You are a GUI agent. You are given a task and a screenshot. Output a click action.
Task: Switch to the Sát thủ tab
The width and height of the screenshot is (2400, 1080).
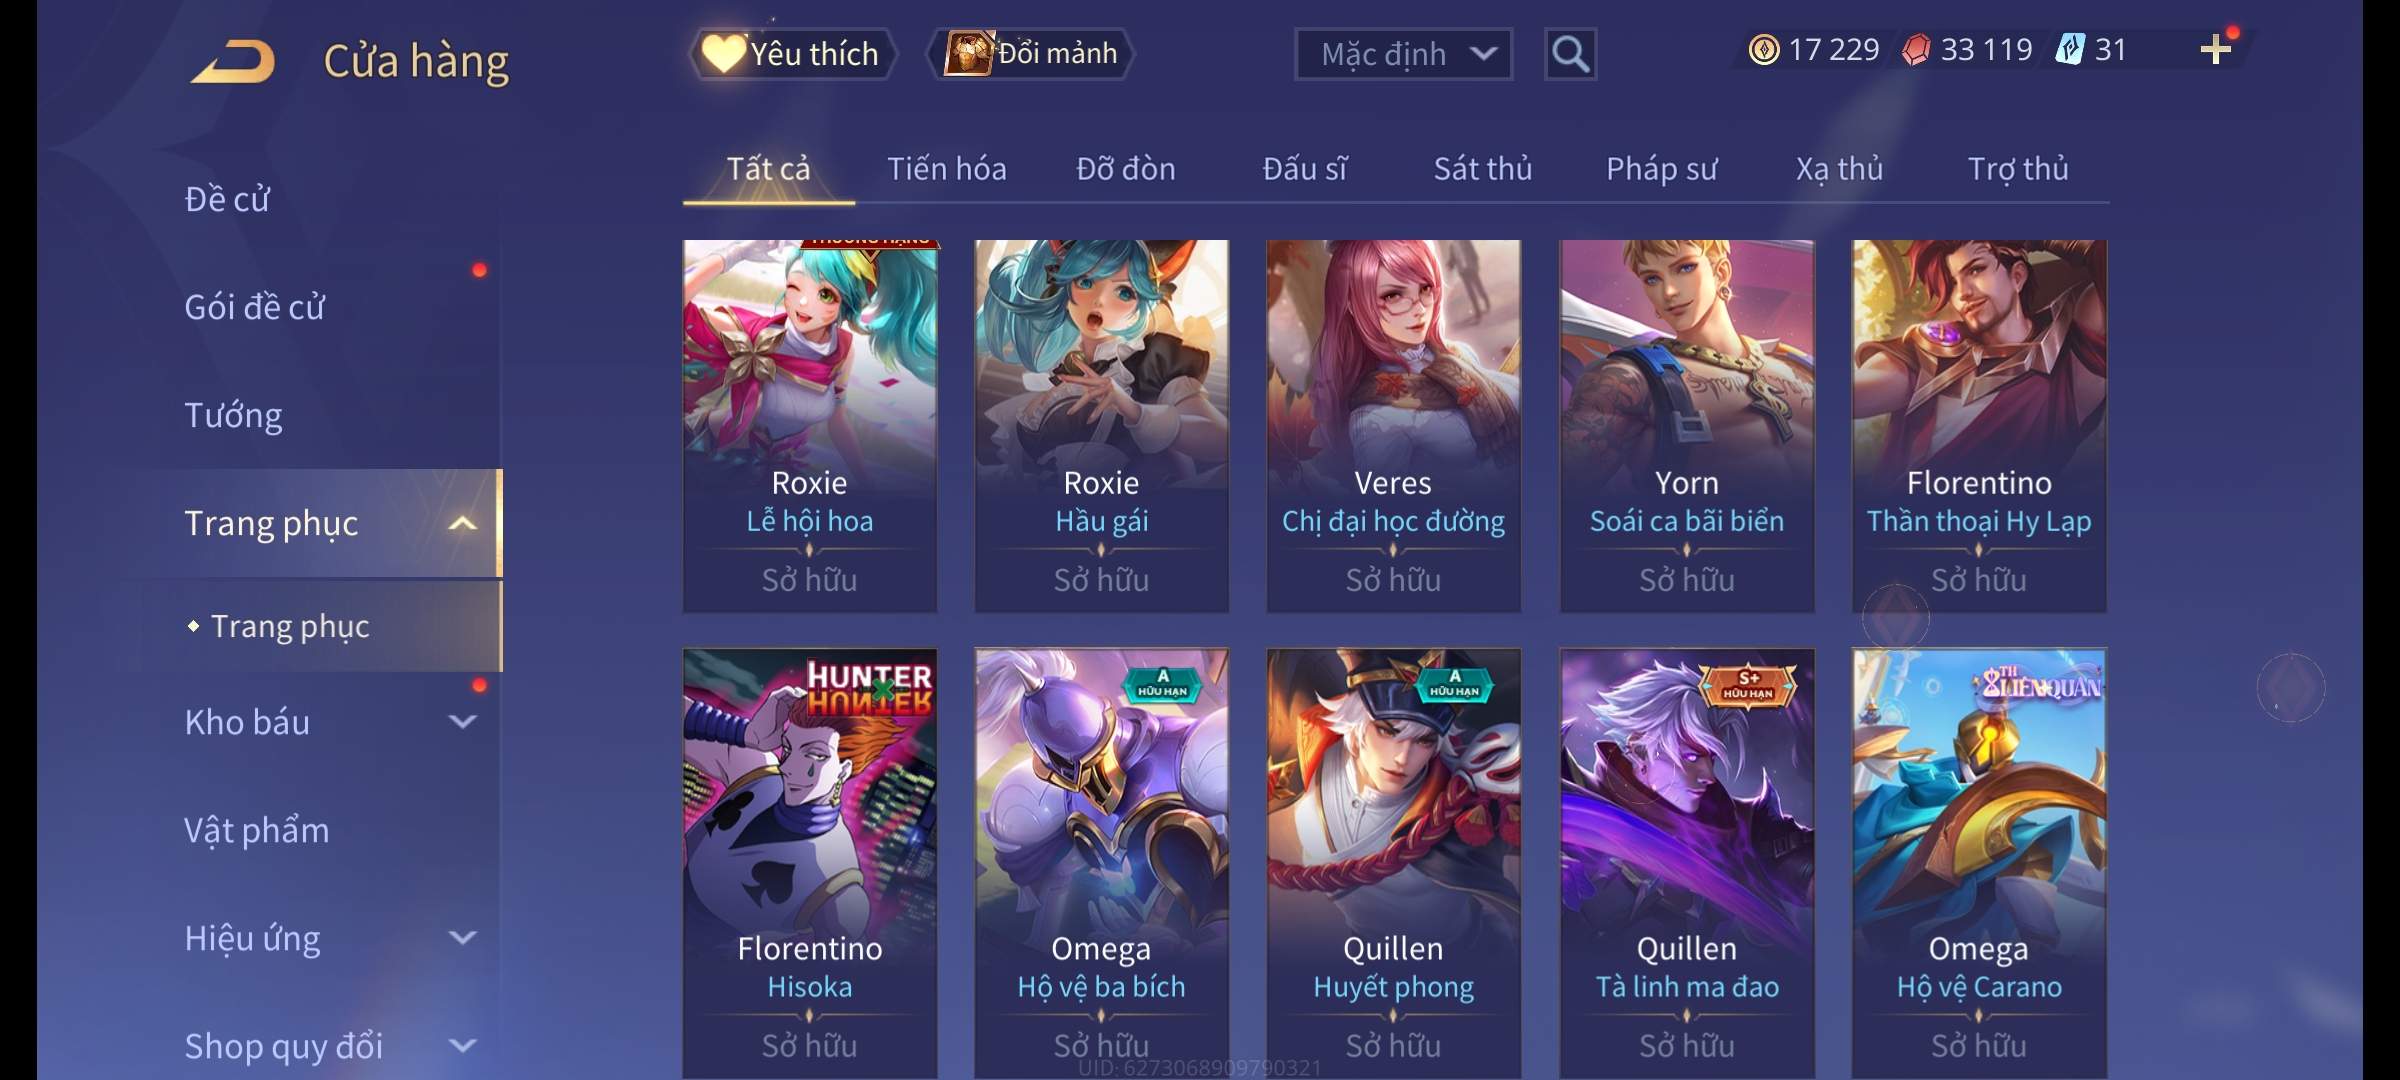tap(1483, 169)
